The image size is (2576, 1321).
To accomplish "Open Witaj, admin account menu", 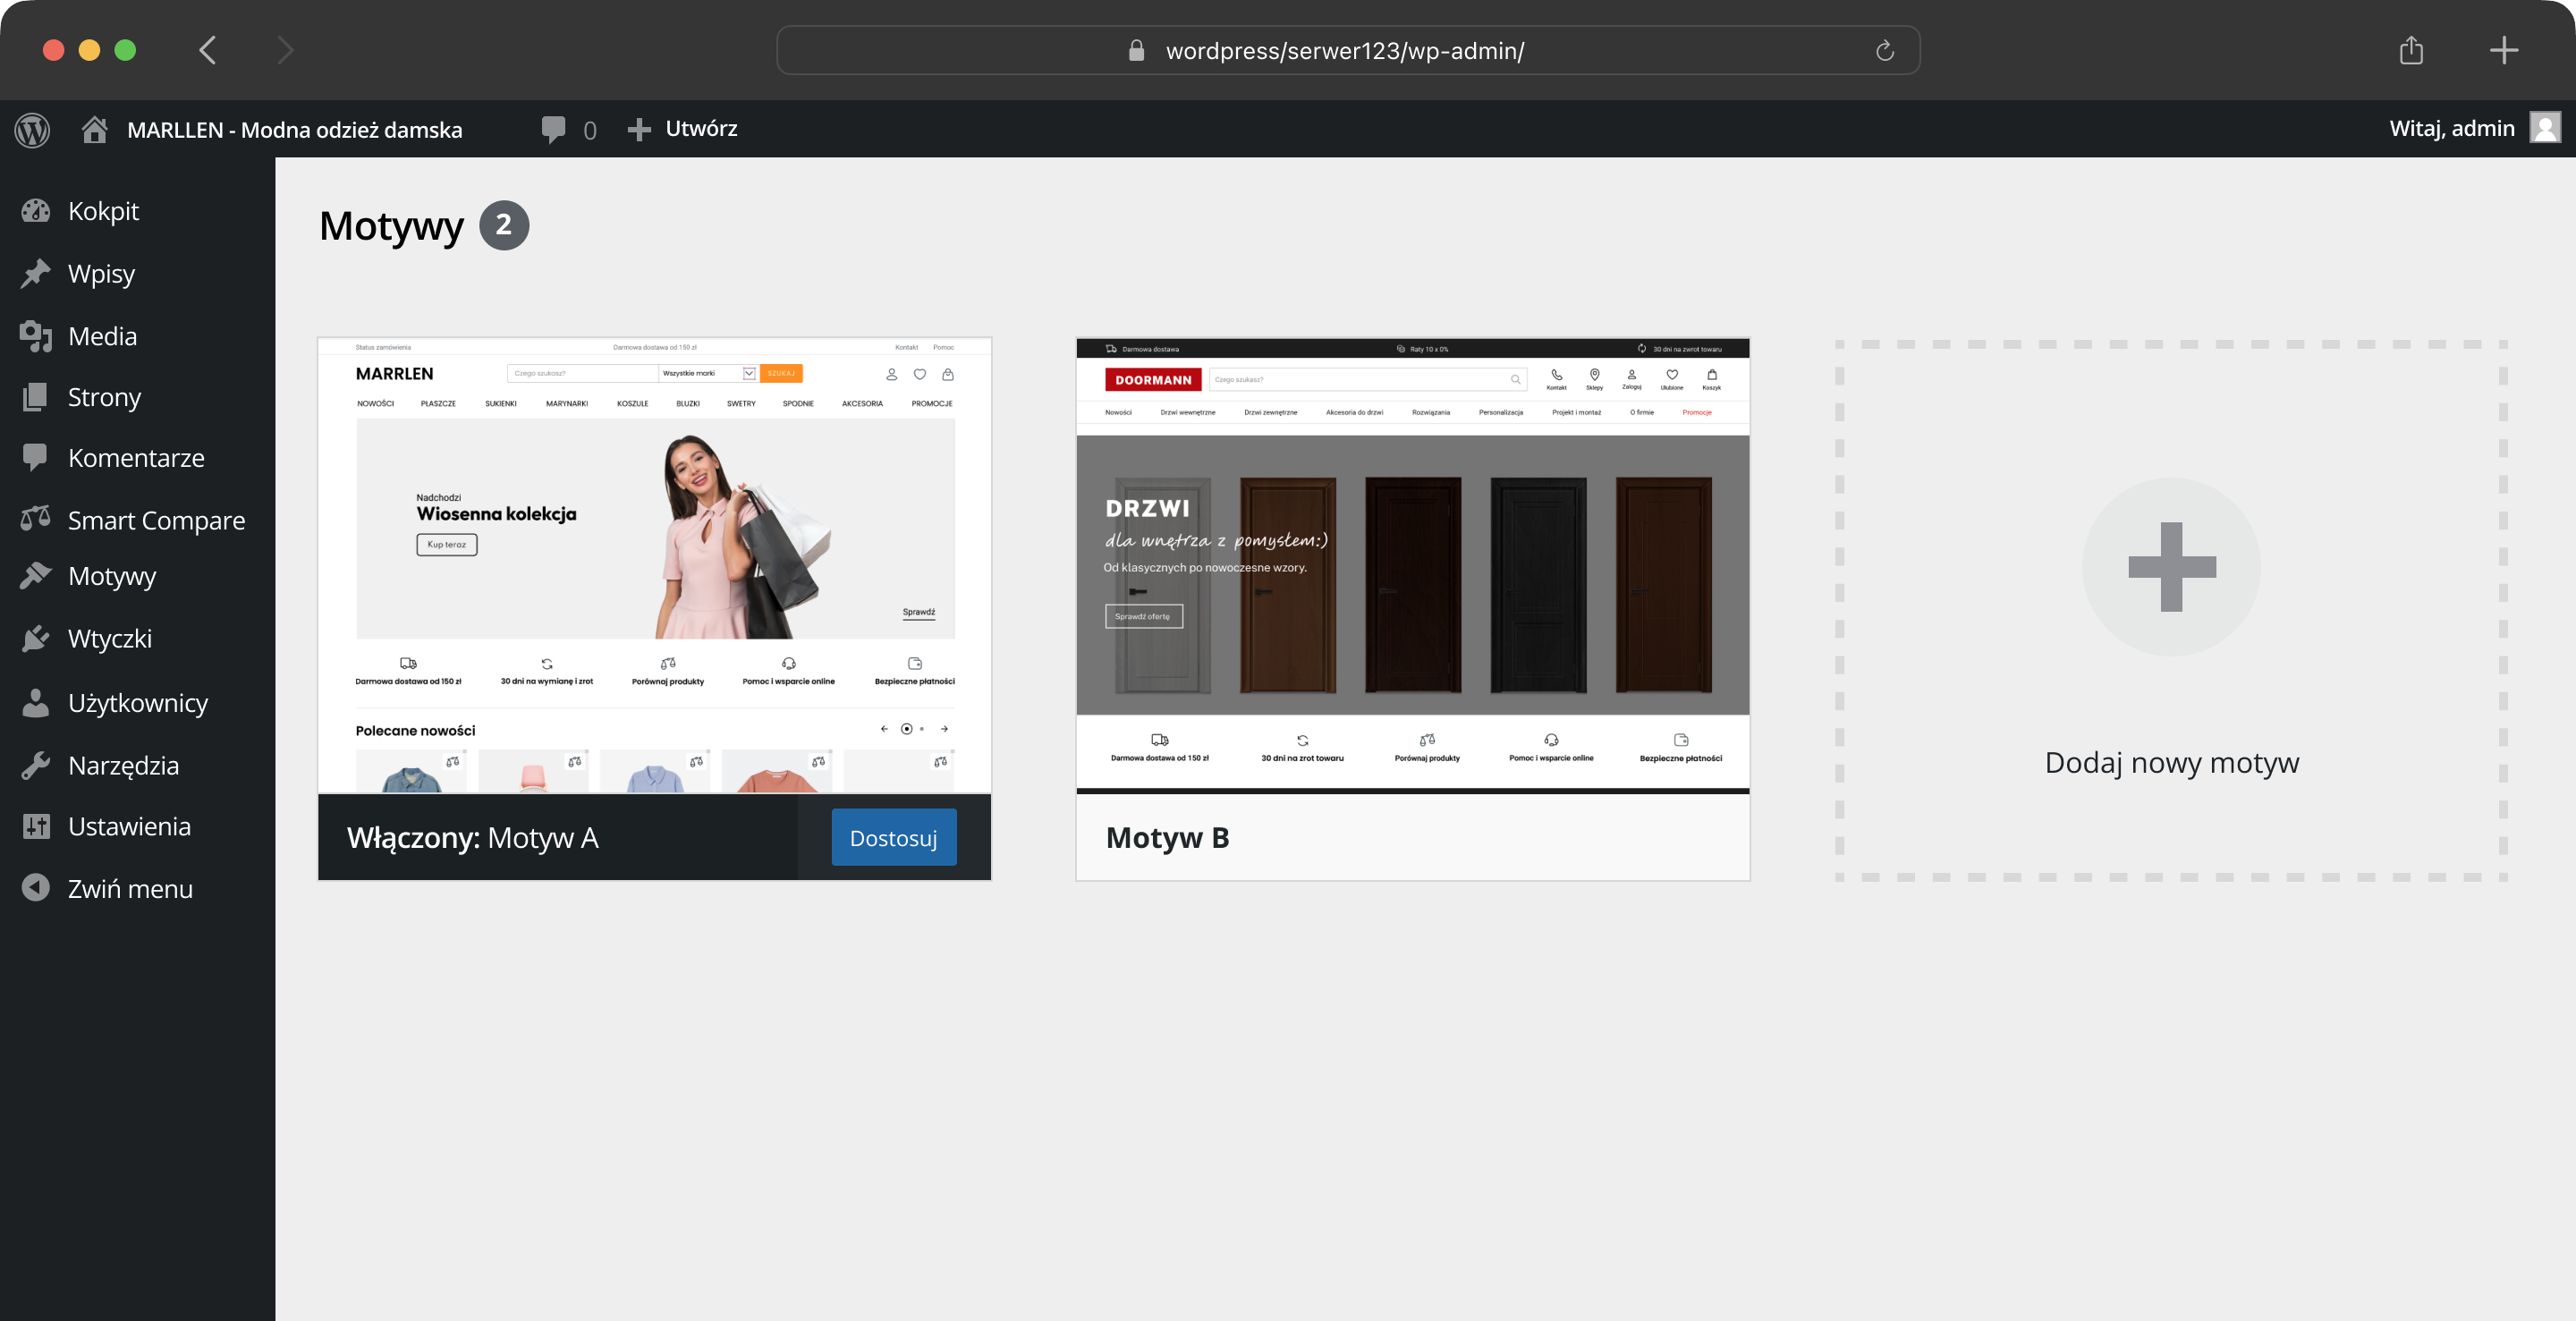I will click(x=2451, y=128).
